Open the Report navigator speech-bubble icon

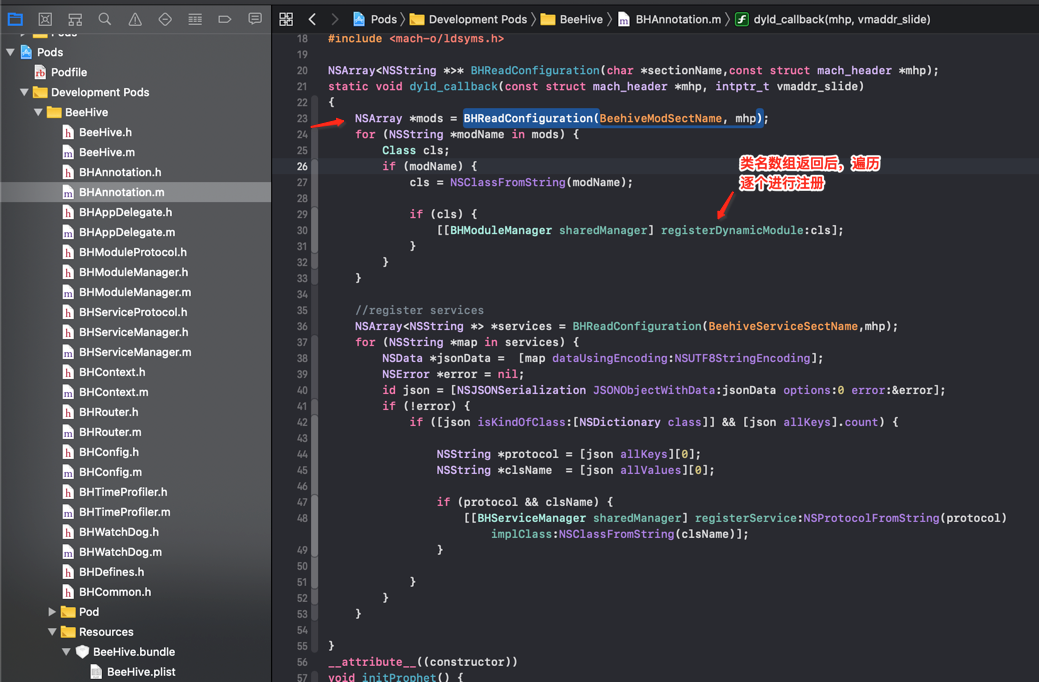point(255,19)
